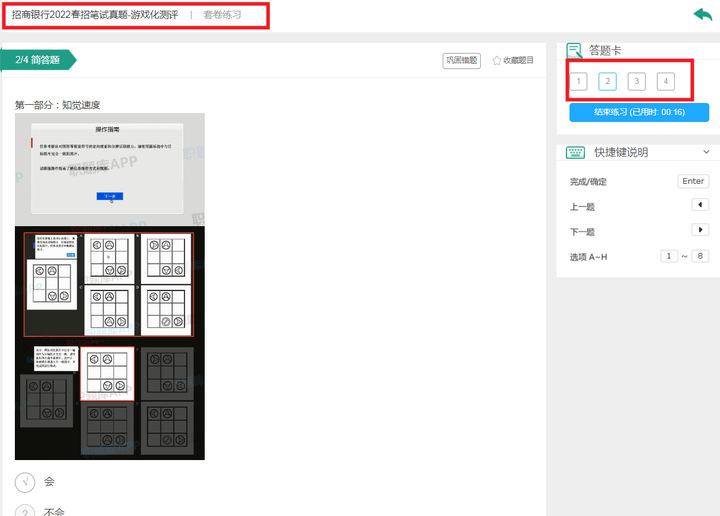Click the 下一题 shortcut label
The width and height of the screenshot is (720, 516).
[x=582, y=232]
